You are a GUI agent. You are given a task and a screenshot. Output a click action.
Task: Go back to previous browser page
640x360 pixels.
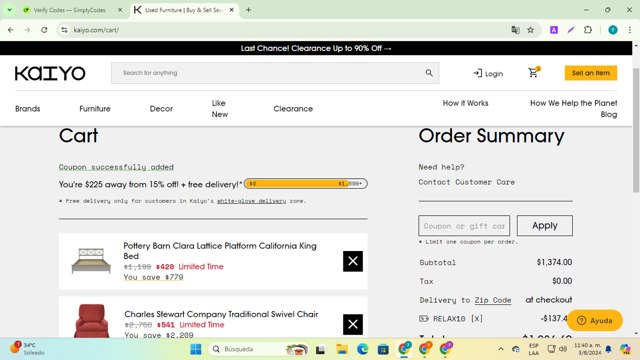point(11,30)
